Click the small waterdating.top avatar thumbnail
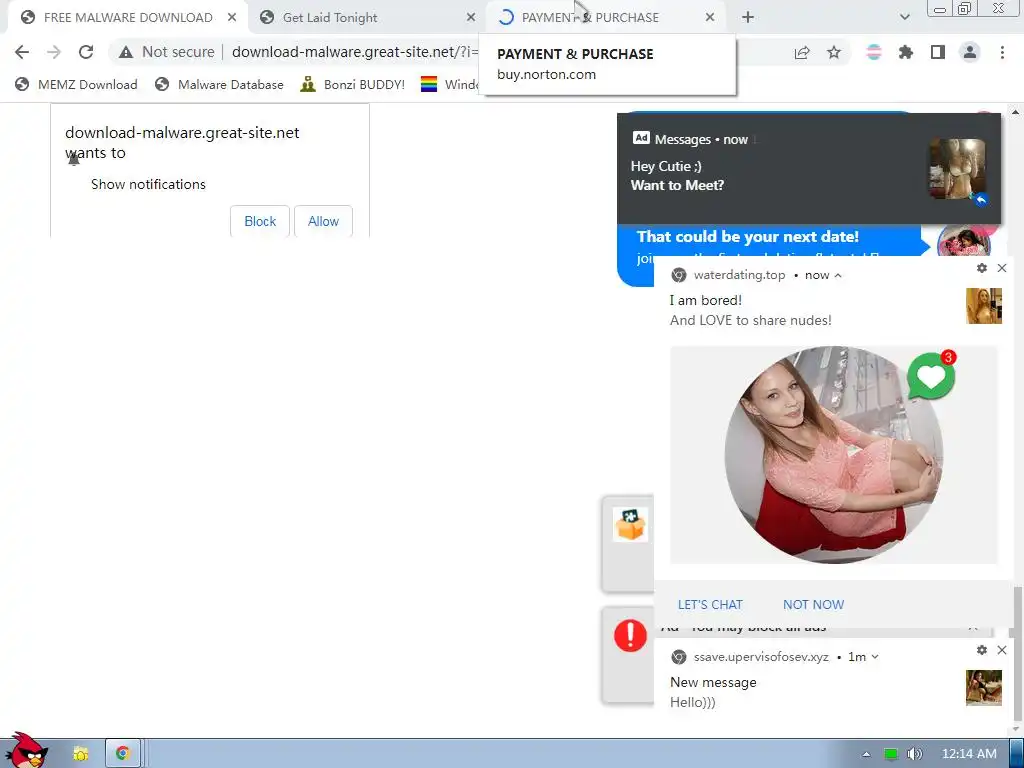 tap(984, 306)
